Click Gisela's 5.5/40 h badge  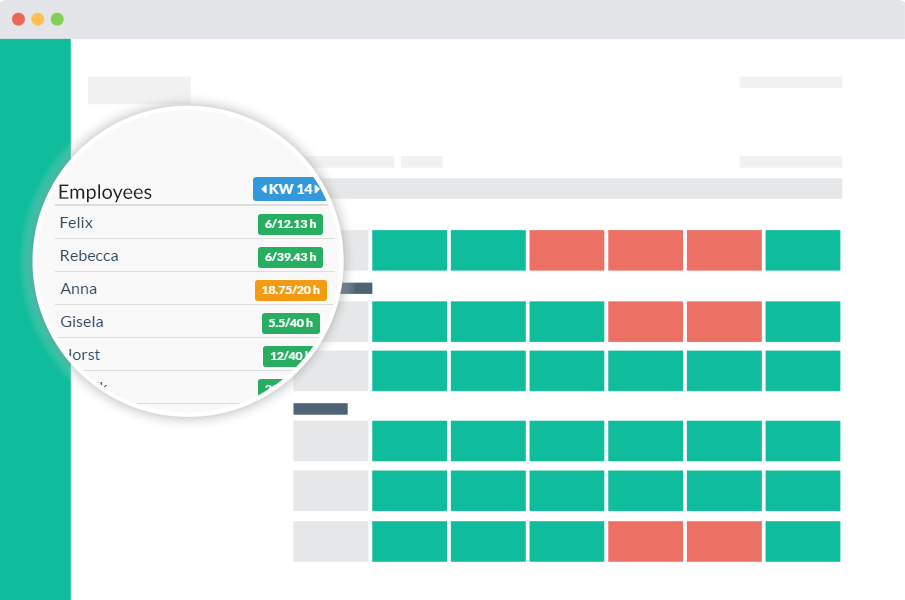[x=293, y=322]
